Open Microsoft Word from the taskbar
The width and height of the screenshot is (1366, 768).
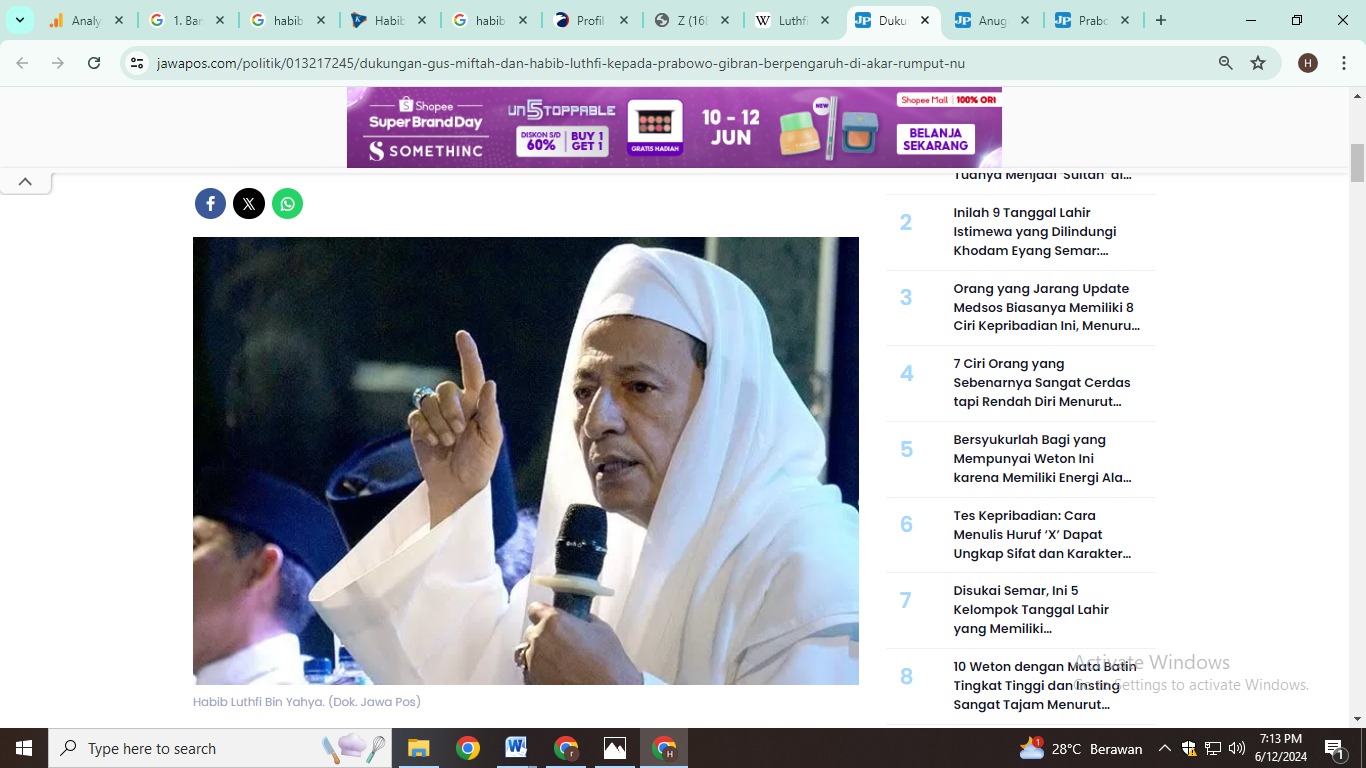pyautogui.click(x=515, y=747)
